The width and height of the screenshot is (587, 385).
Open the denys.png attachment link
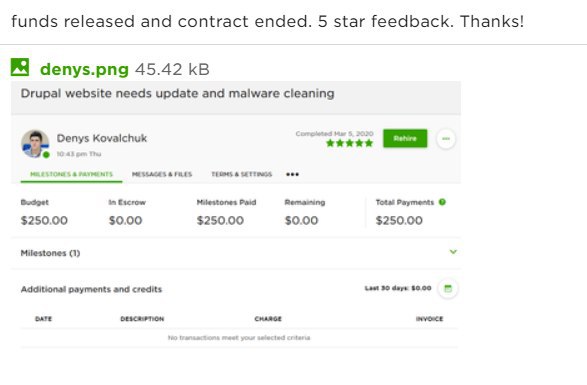(84, 69)
